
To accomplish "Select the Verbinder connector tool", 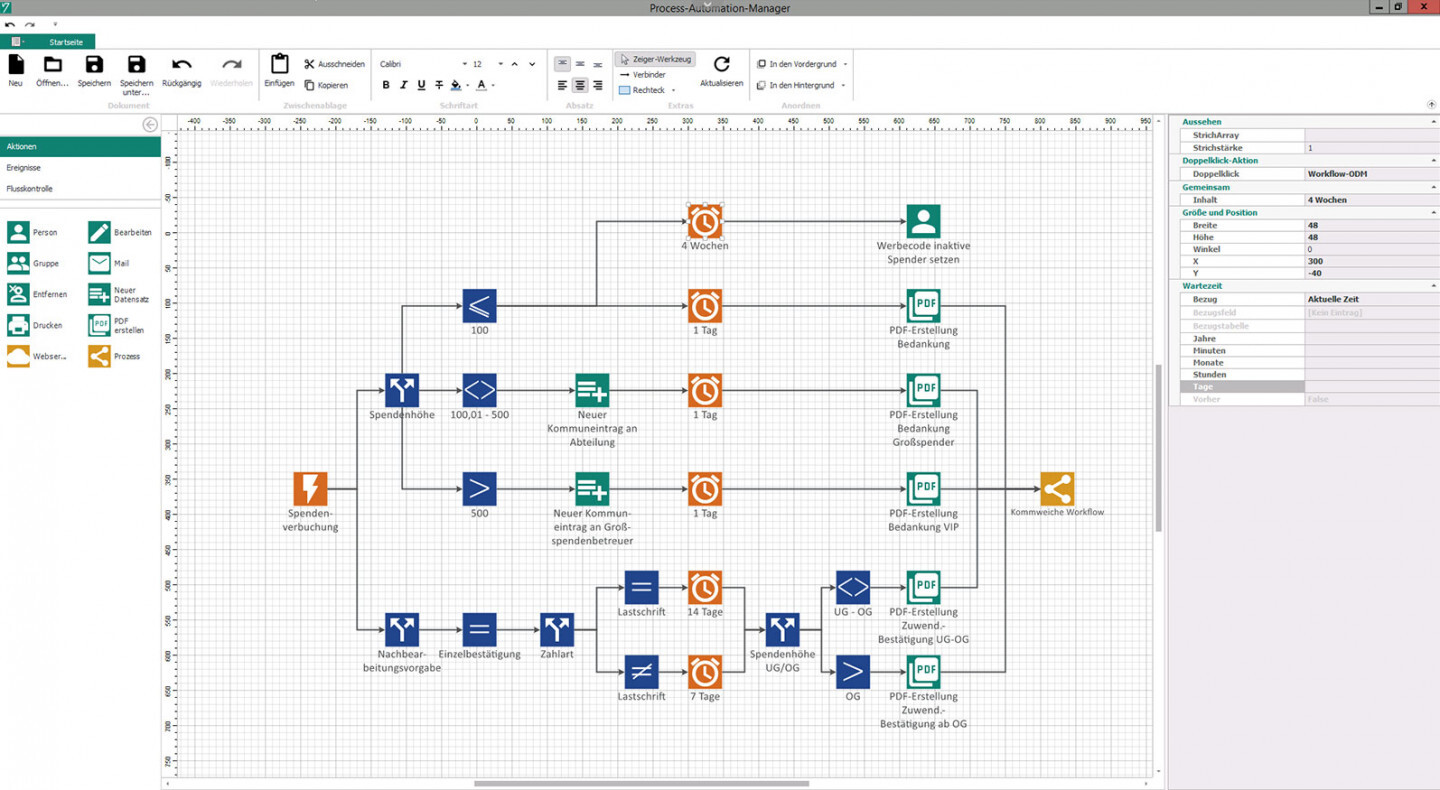I will (x=643, y=75).
